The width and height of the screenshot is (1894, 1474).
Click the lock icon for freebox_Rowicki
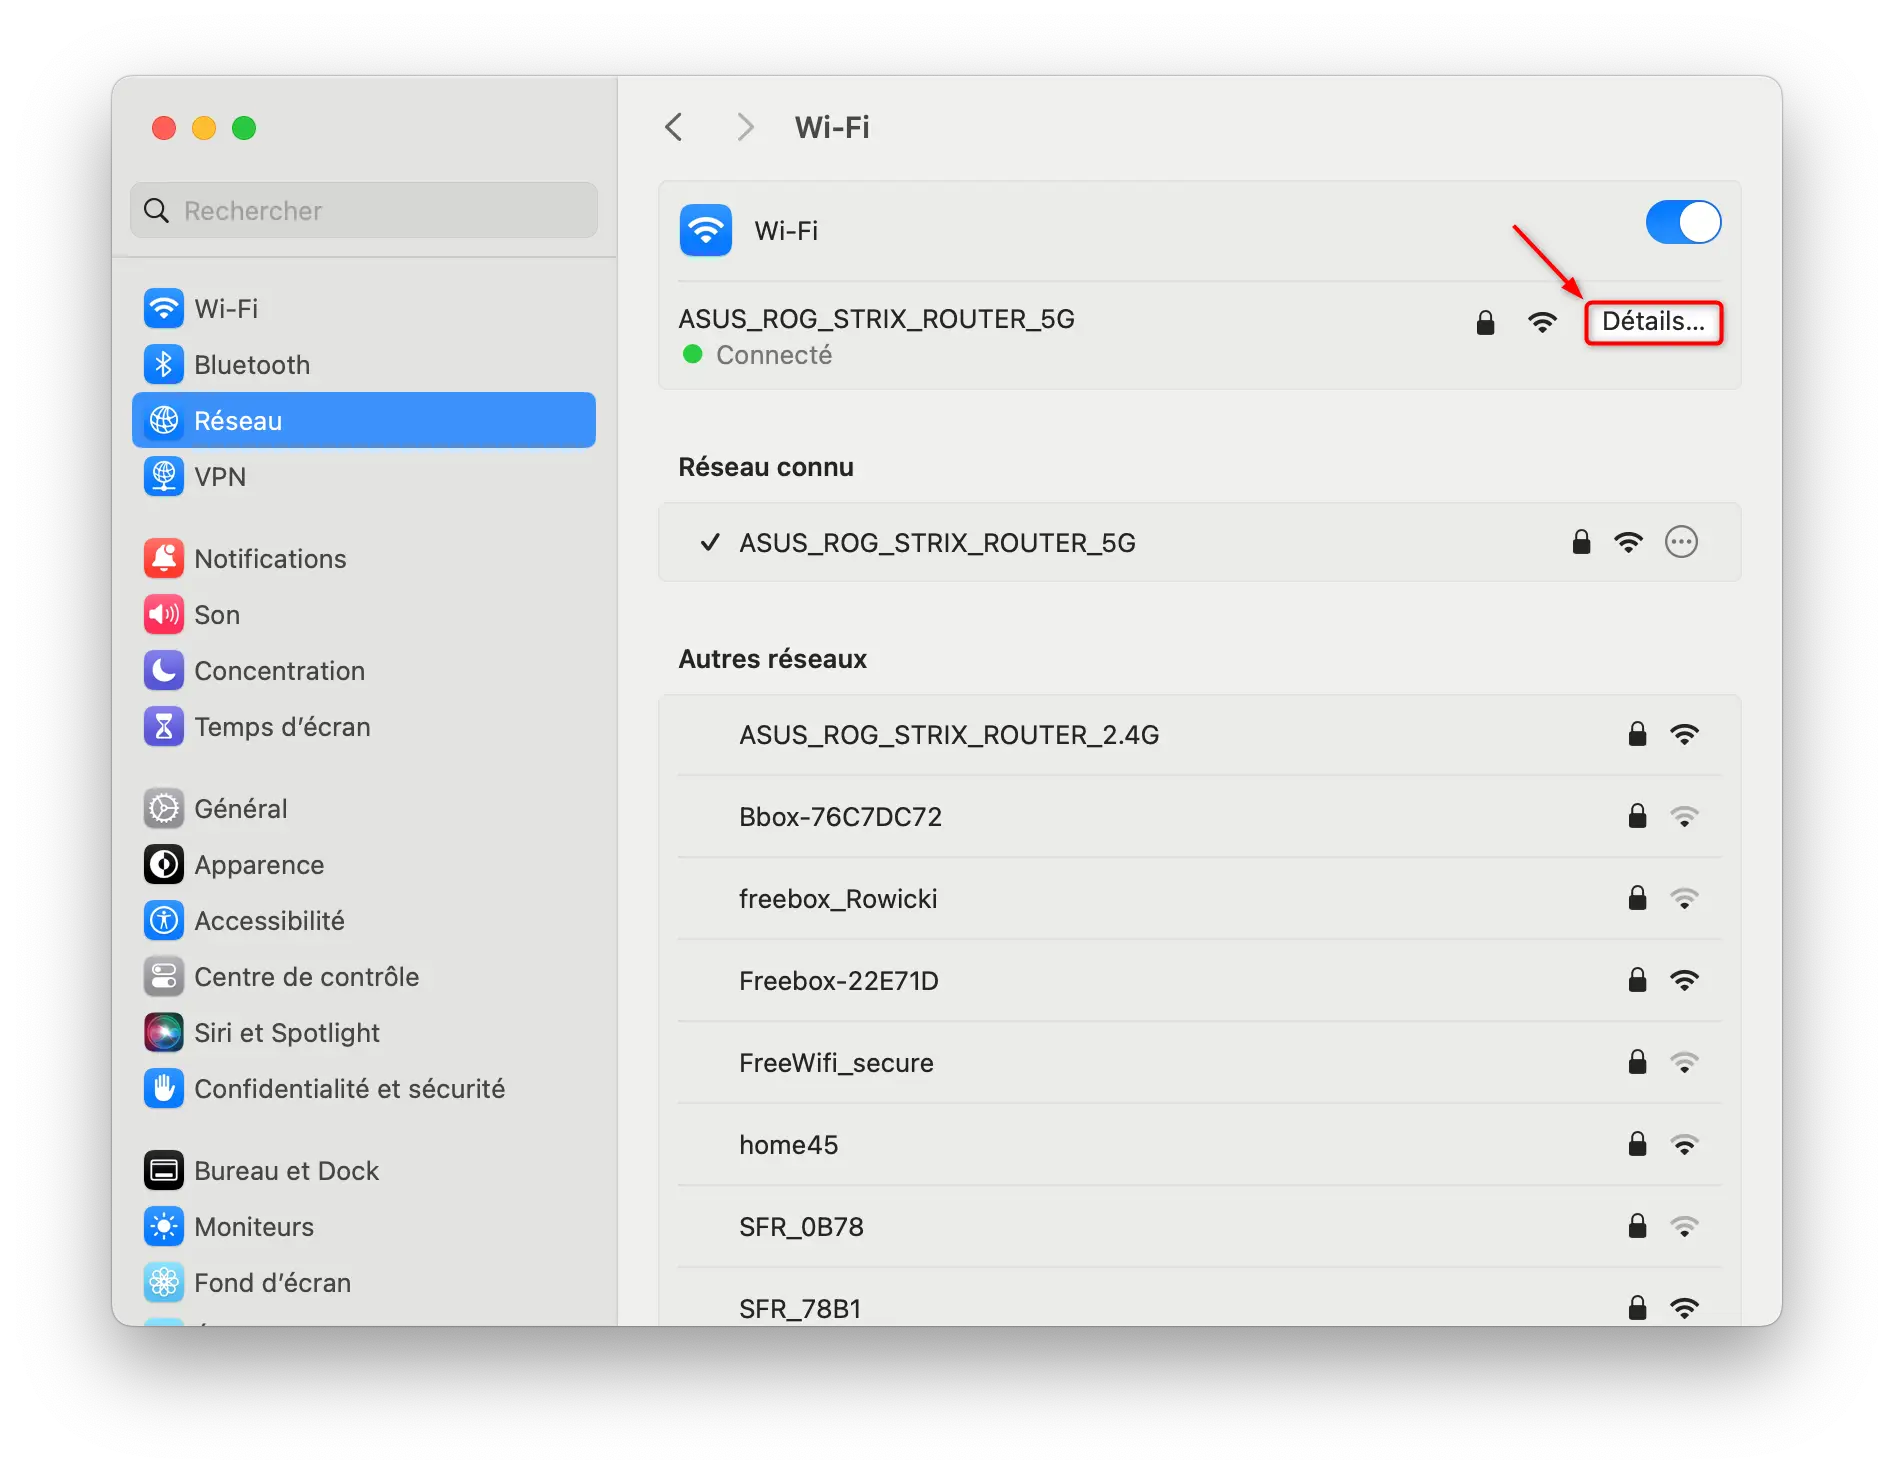point(1637,898)
